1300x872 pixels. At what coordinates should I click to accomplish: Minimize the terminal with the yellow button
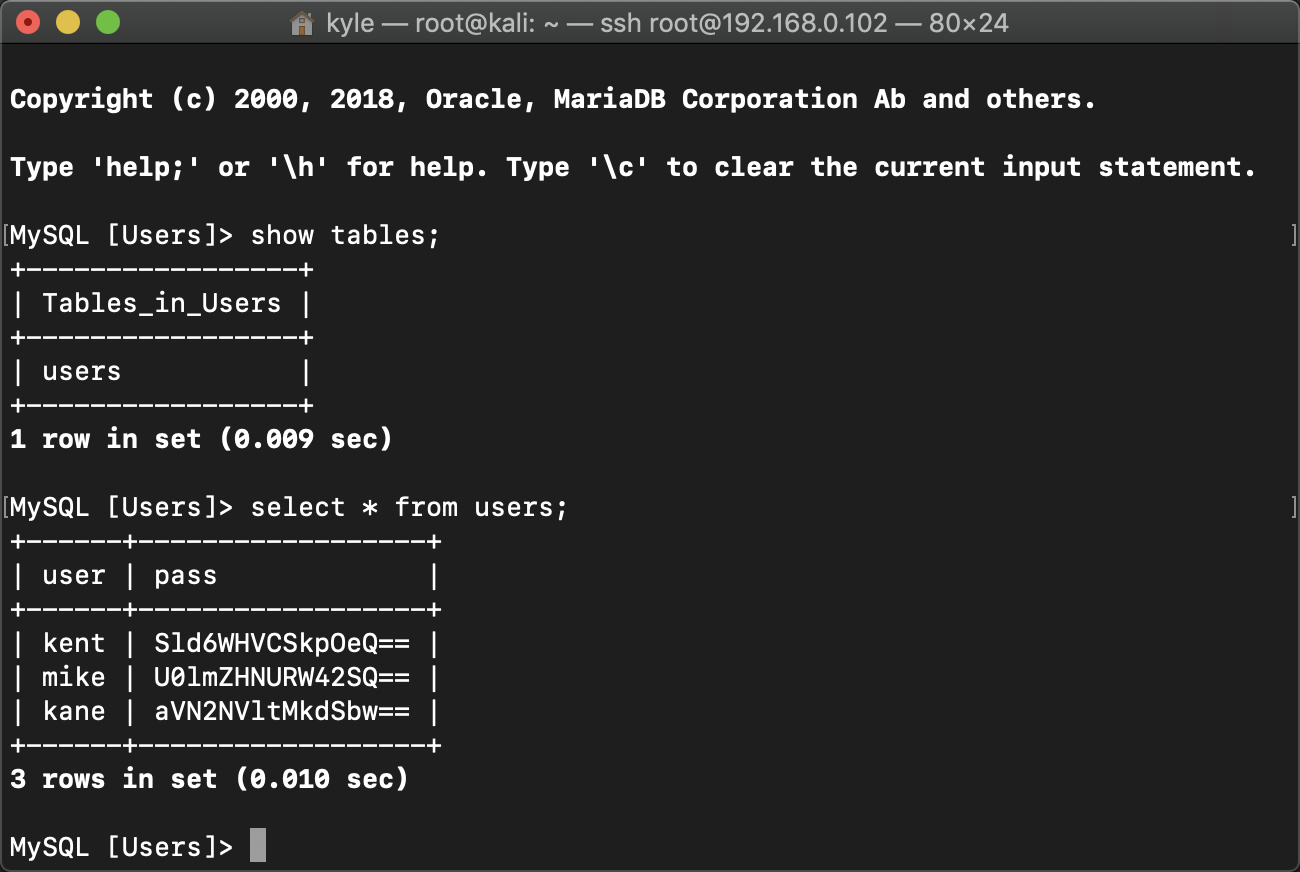(x=68, y=22)
